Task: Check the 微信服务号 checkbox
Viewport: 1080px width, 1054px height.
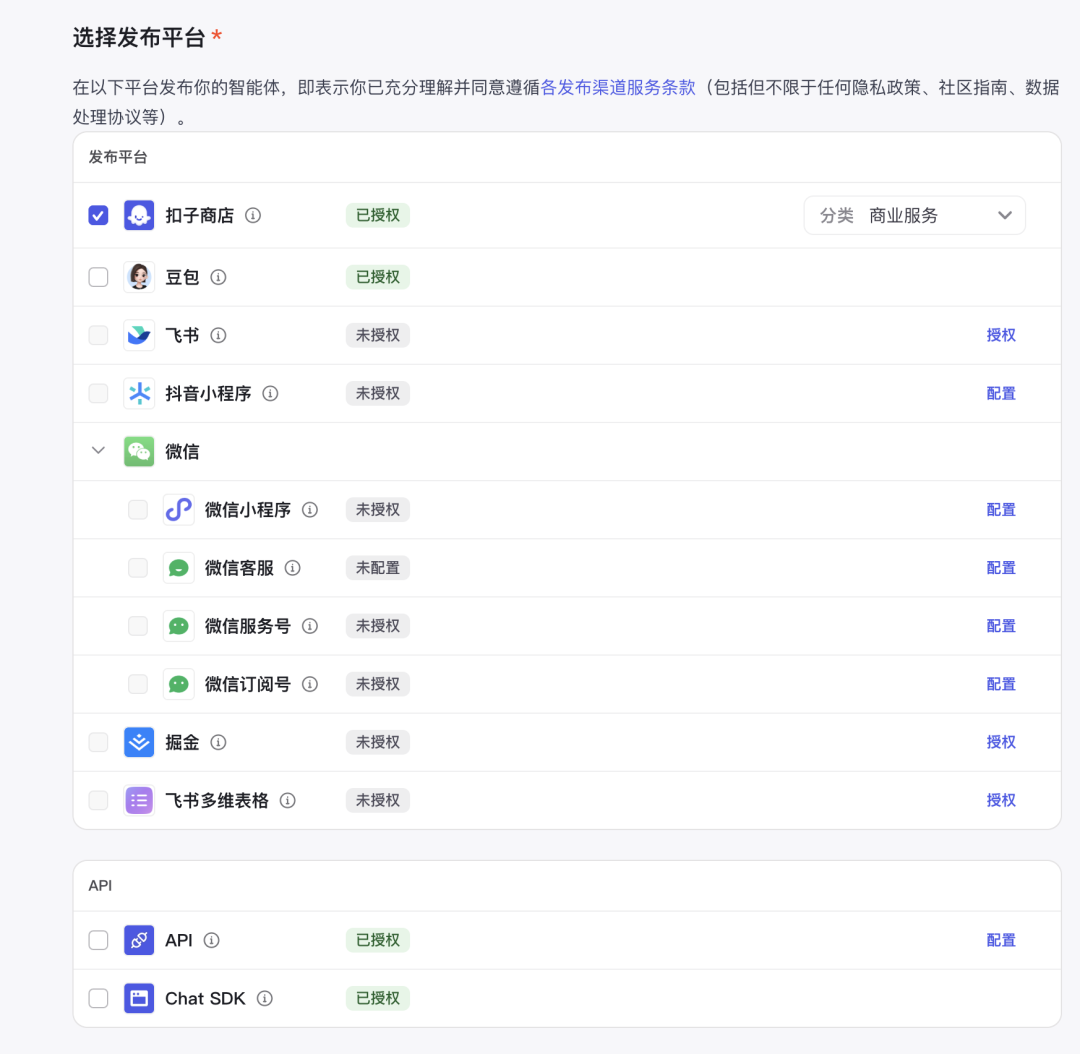Action: pyautogui.click(x=138, y=626)
